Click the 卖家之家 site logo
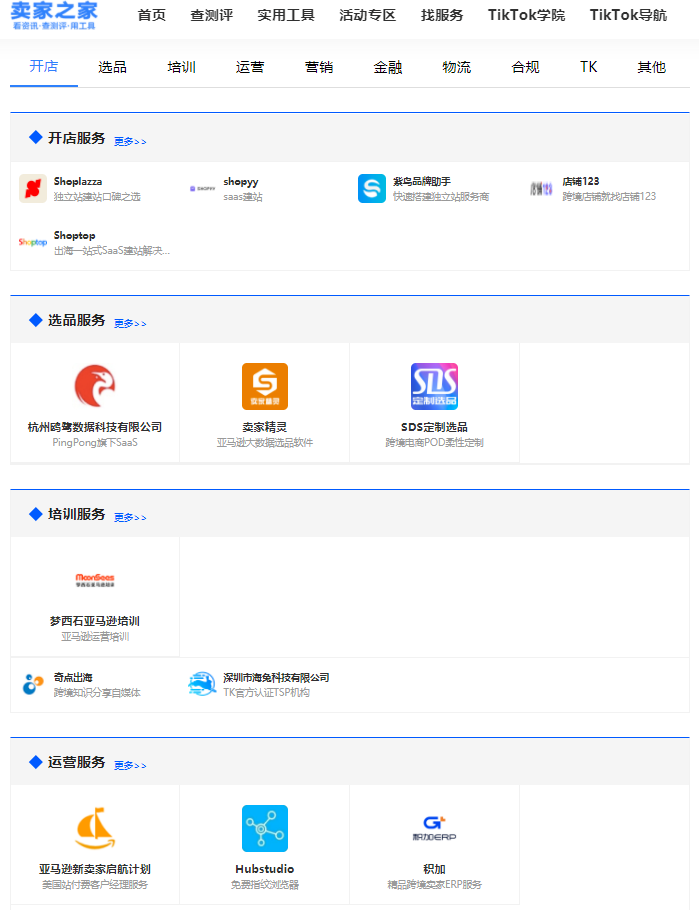 click(x=54, y=16)
